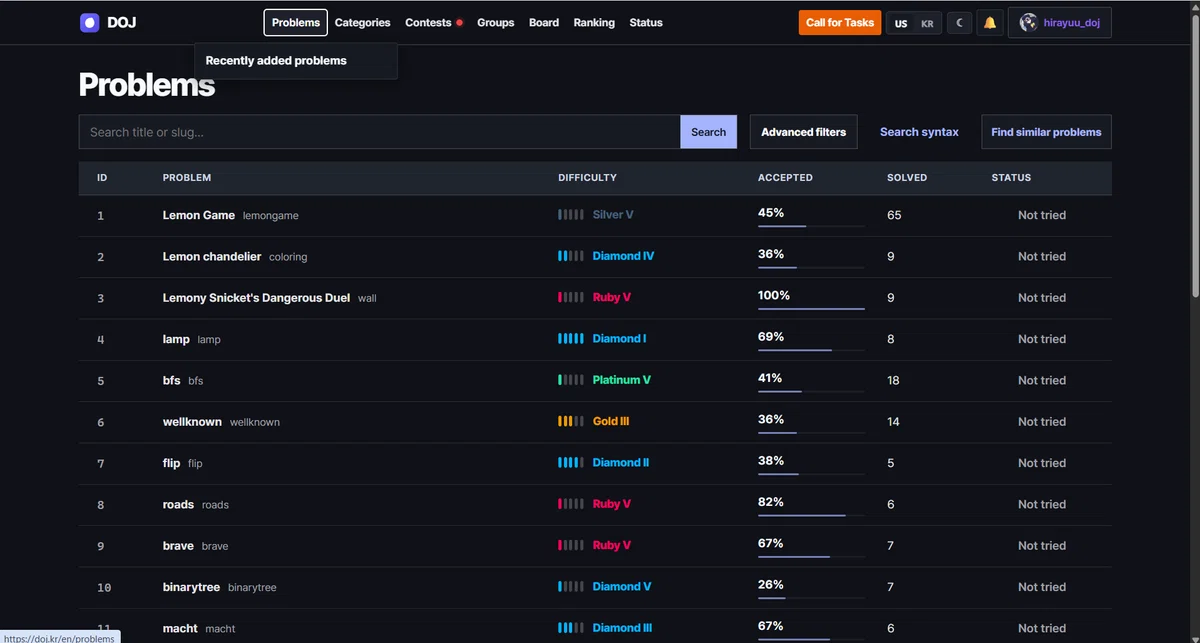Toggle dark mode with the moon icon
The height and width of the screenshot is (643, 1200).
pos(959,22)
